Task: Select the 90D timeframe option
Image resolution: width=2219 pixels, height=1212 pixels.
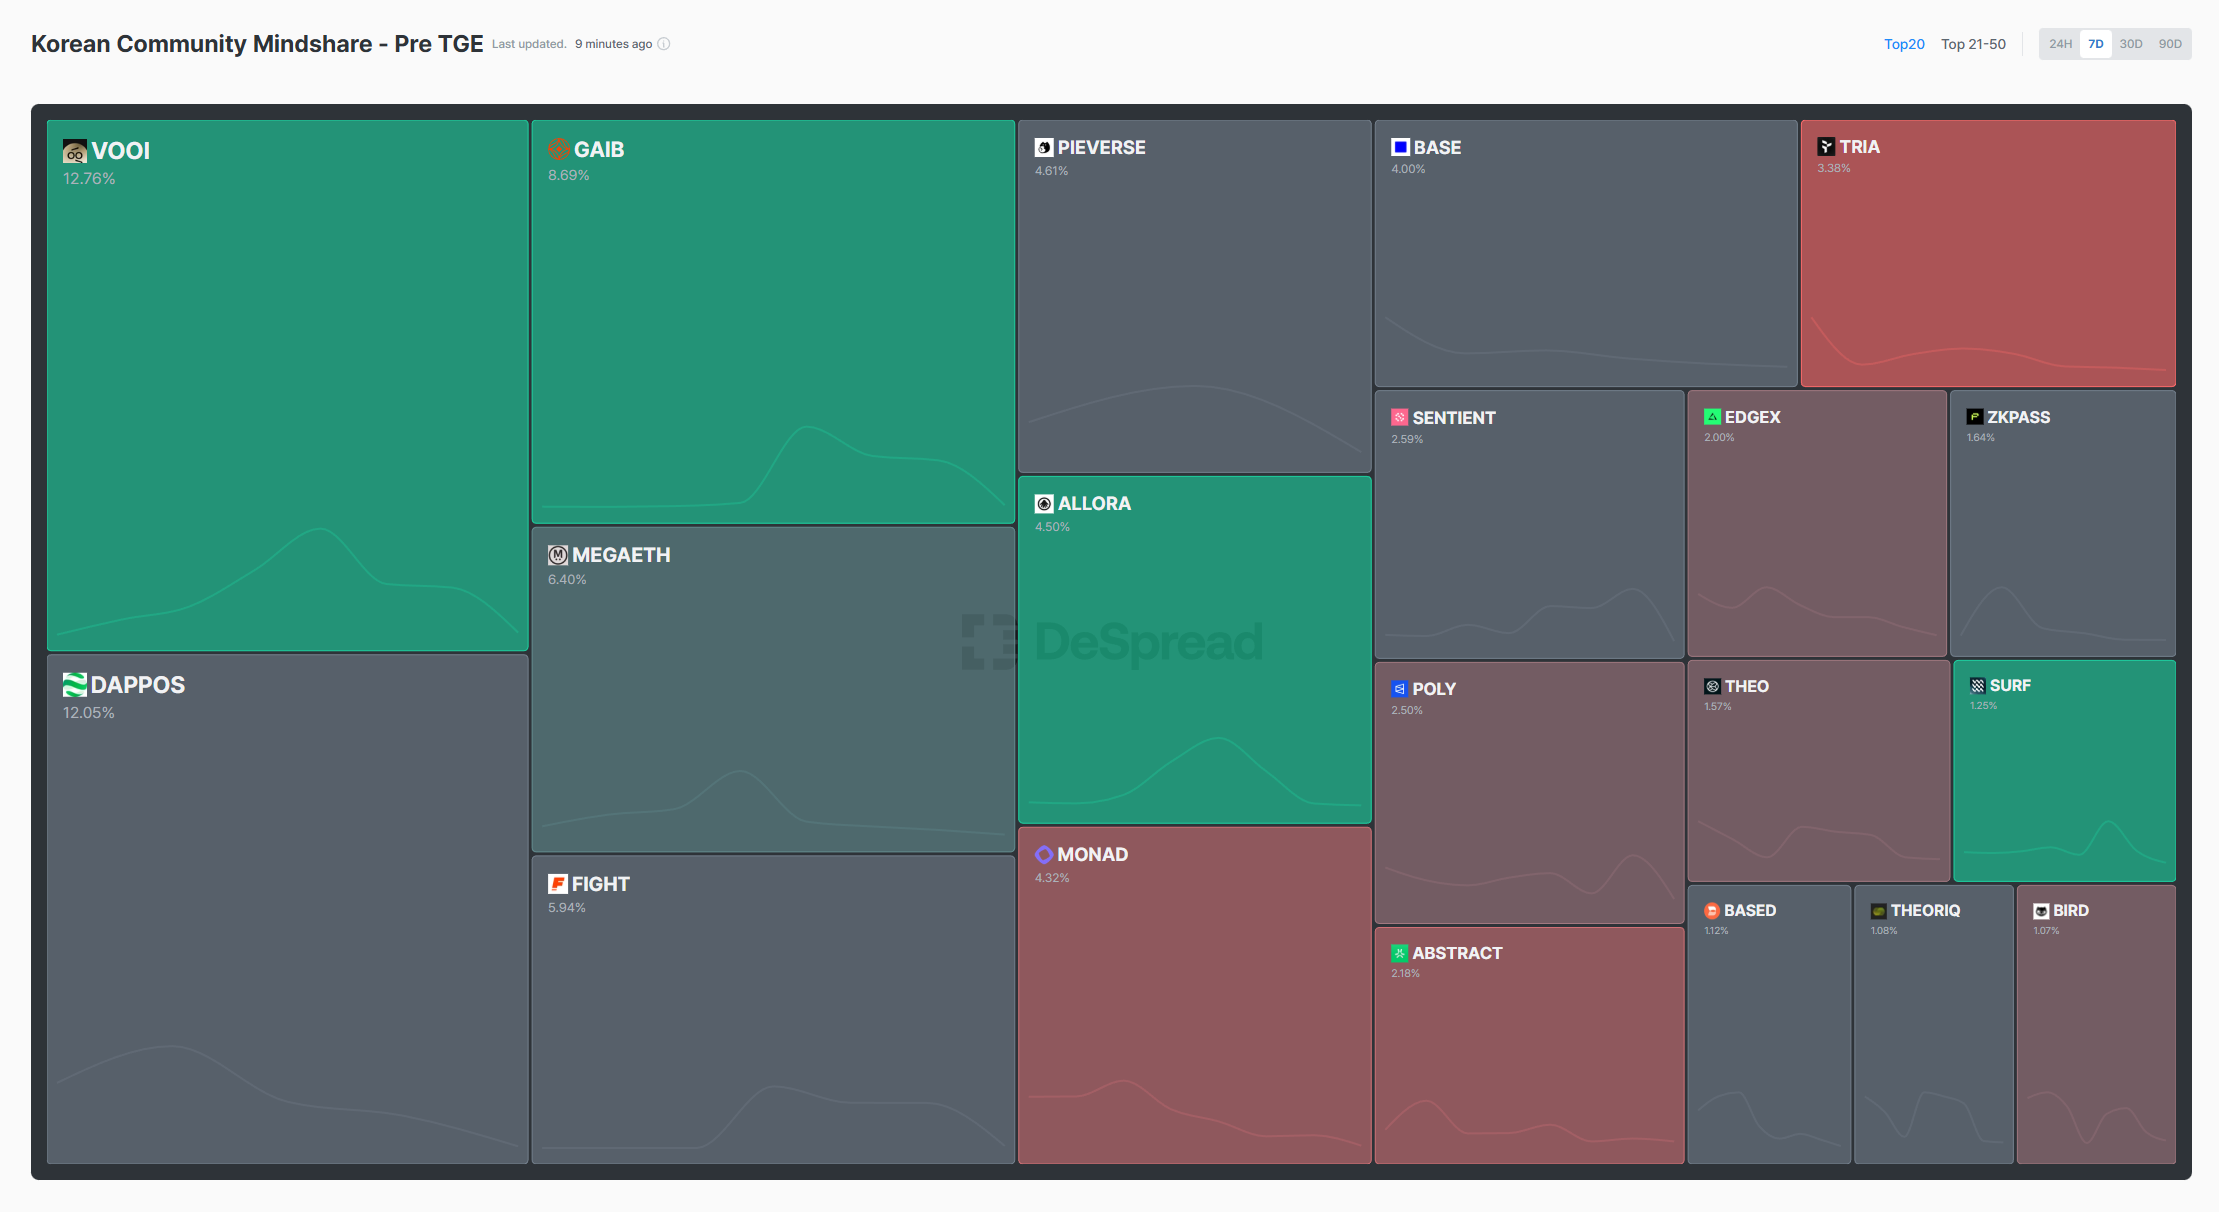Action: [x=2170, y=44]
